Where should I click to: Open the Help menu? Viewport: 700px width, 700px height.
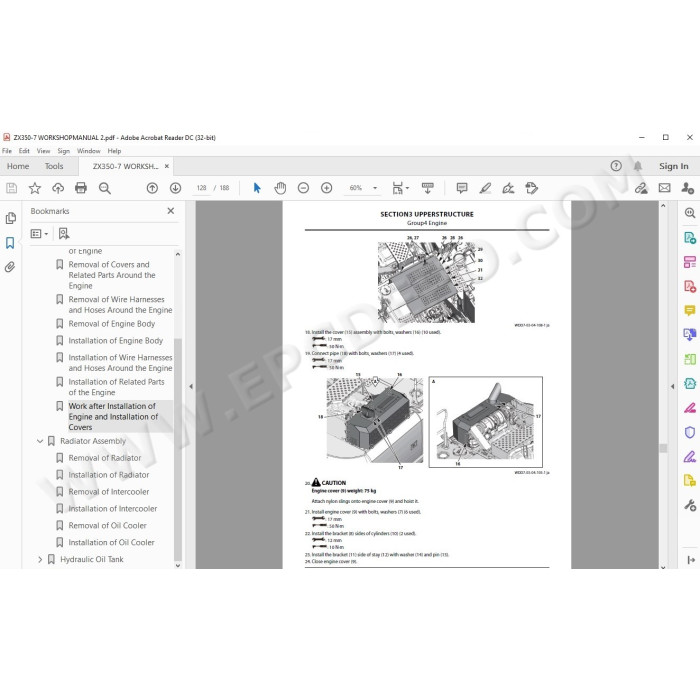click(x=114, y=151)
